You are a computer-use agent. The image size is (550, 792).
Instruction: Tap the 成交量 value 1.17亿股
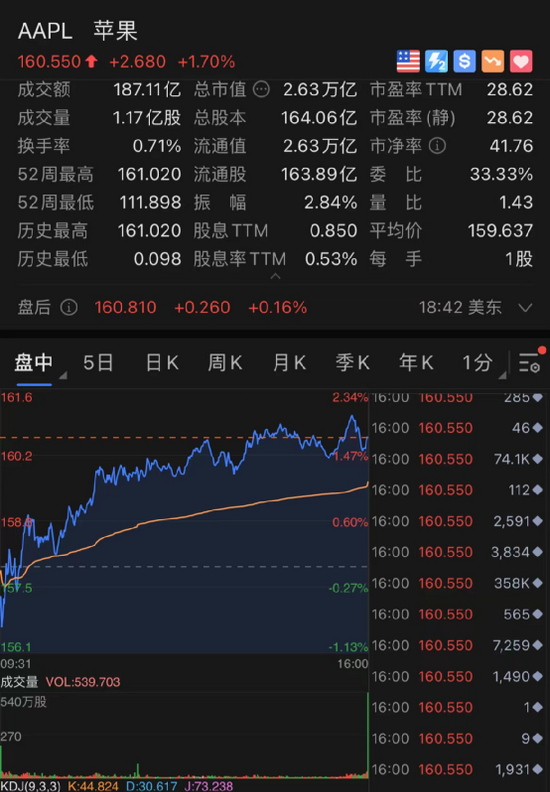point(146,118)
